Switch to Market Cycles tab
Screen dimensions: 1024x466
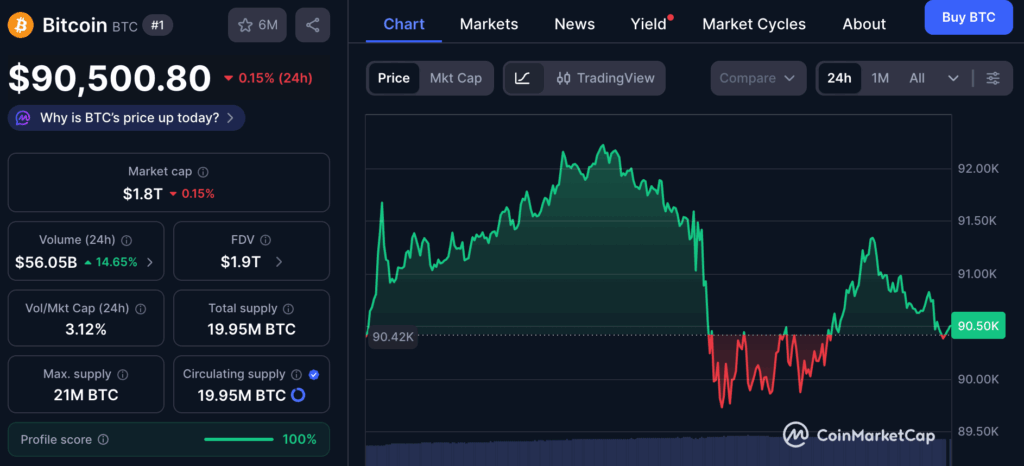pos(753,23)
